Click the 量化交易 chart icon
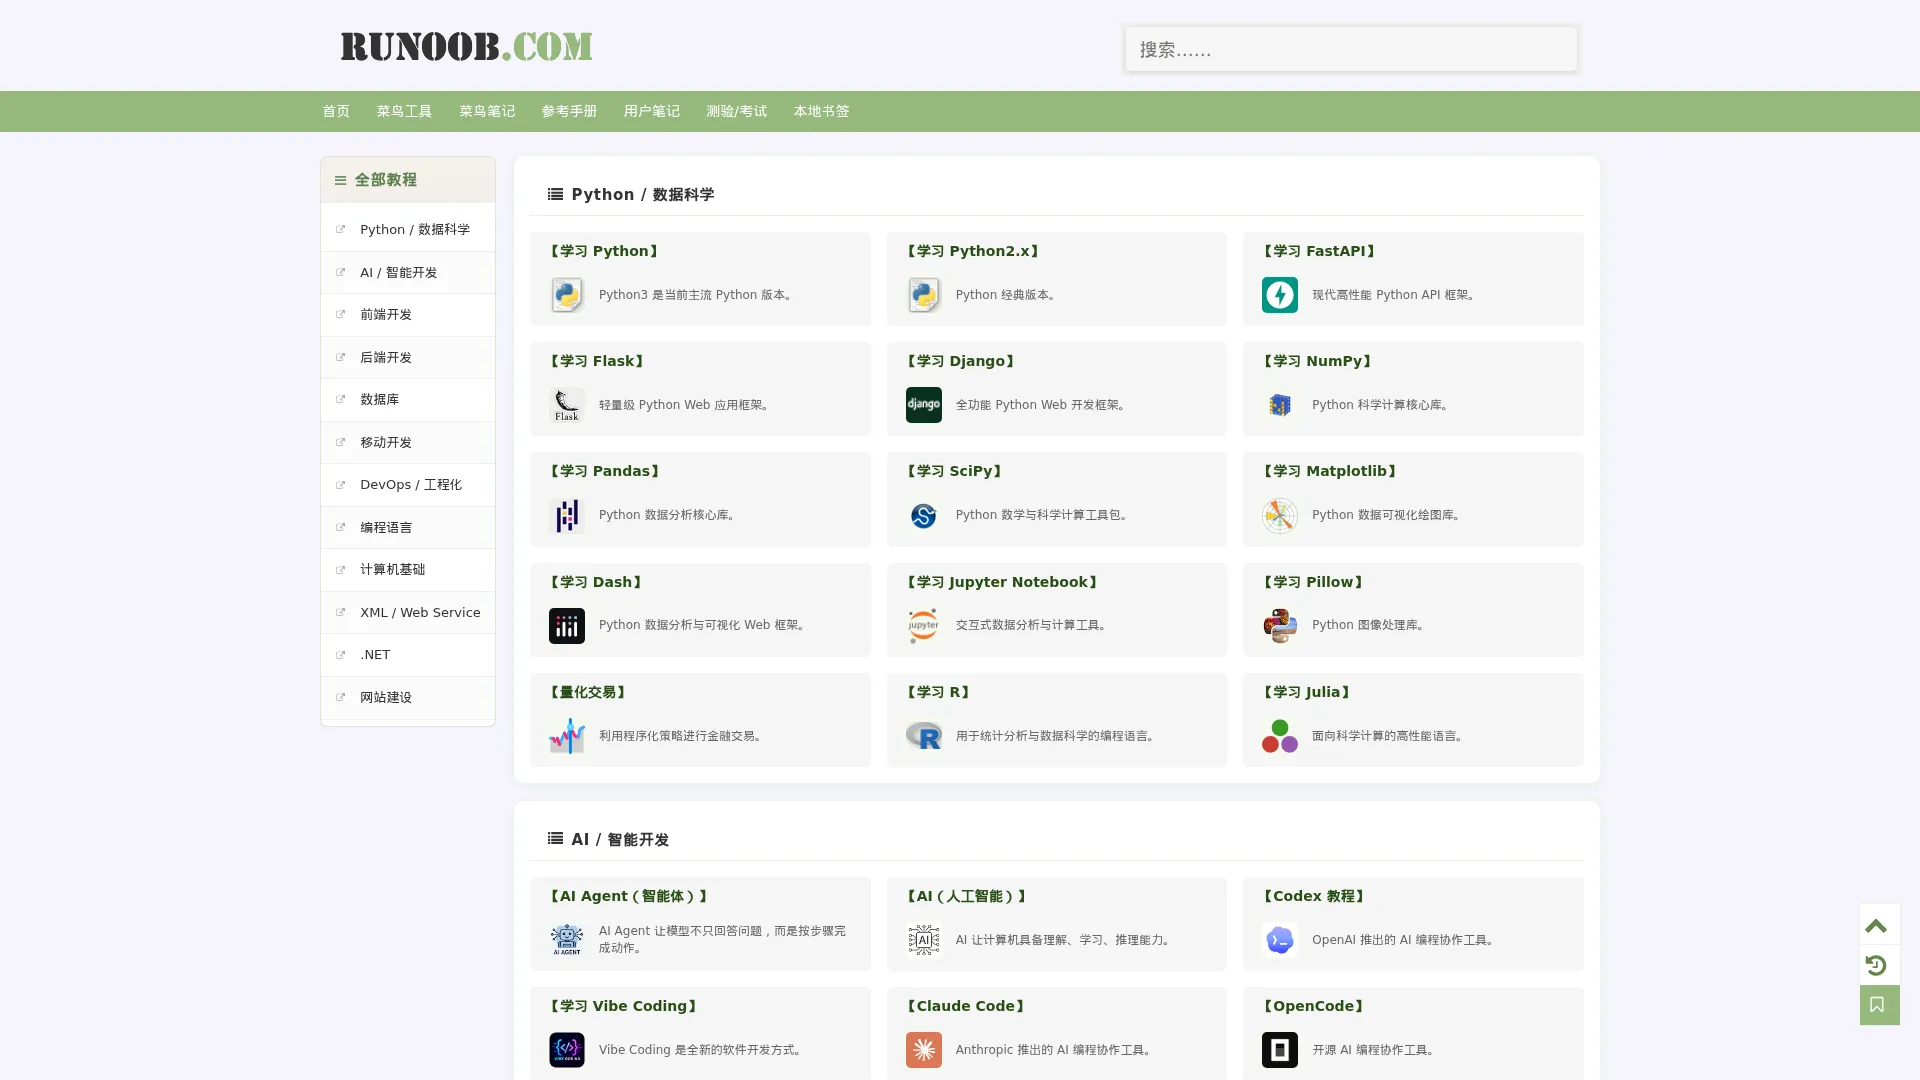1920x1080 pixels. 567,736
